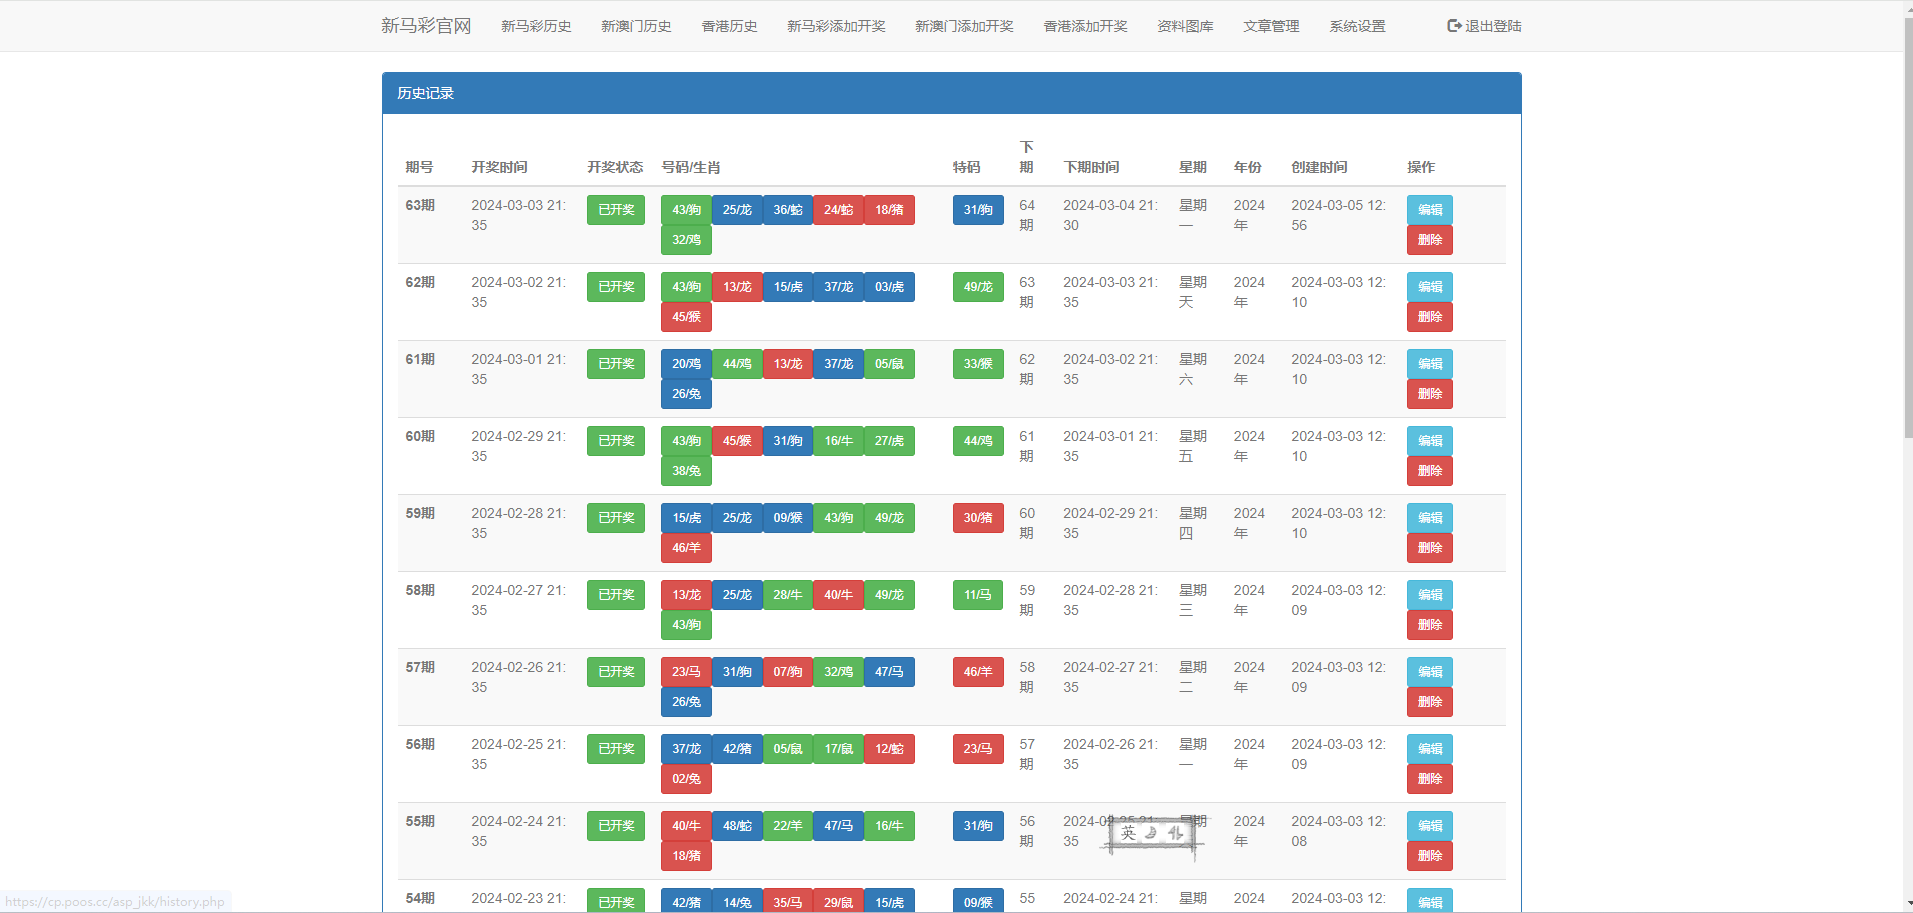This screenshot has height=913, width=1913.
Task: Click the green 49/龙 special number in 62期
Action: click(x=977, y=287)
